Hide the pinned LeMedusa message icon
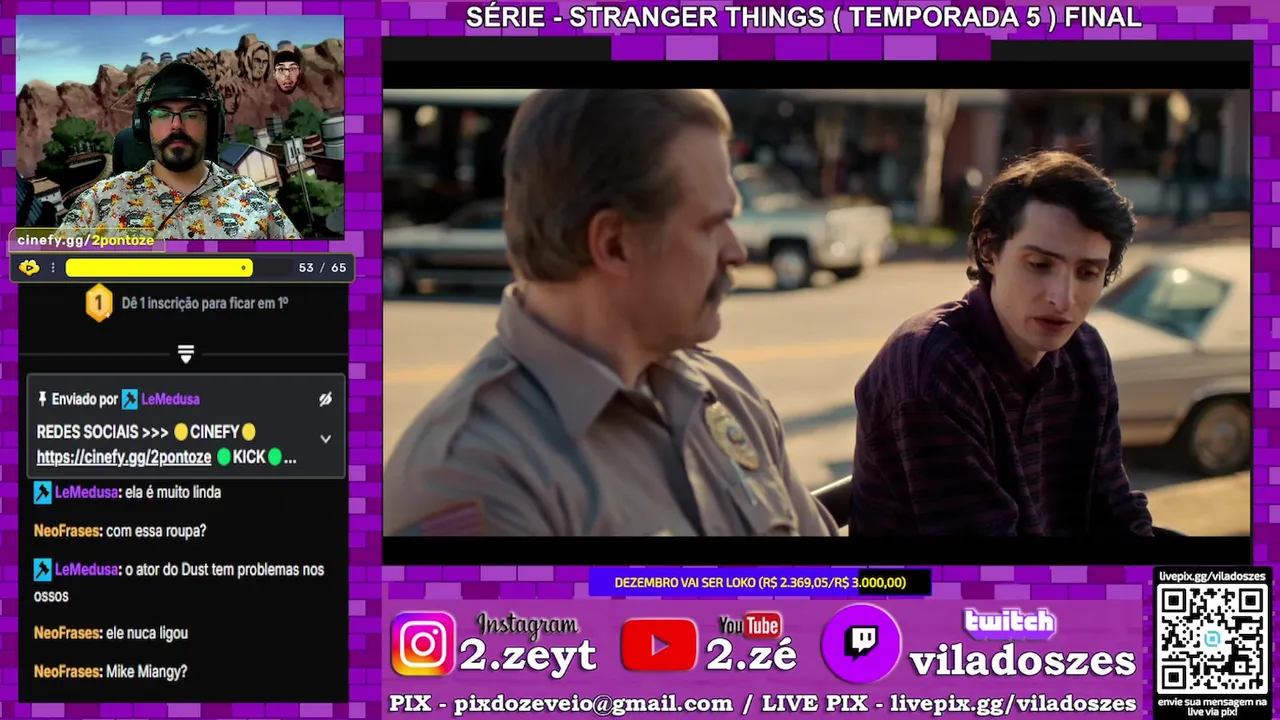 [325, 399]
